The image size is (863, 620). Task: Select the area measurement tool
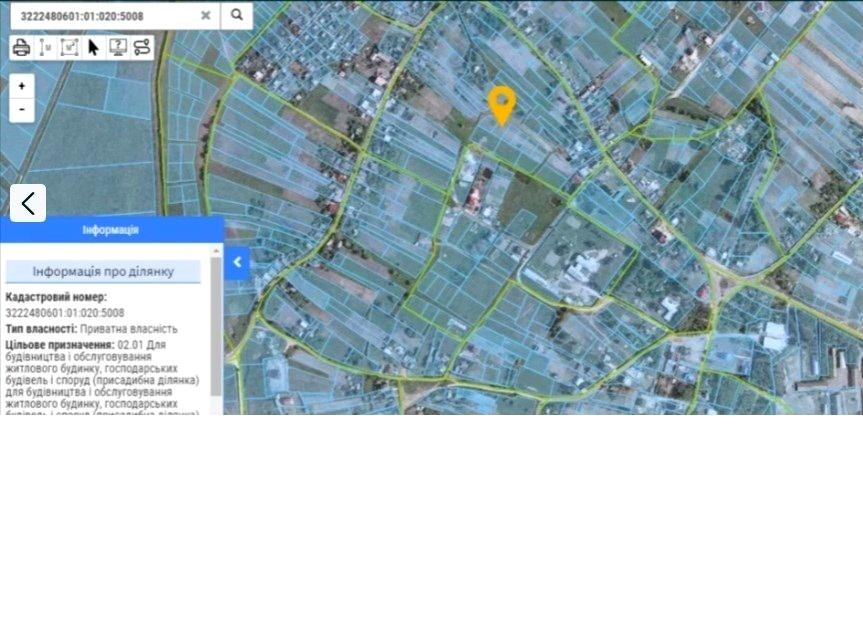click(x=69, y=47)
